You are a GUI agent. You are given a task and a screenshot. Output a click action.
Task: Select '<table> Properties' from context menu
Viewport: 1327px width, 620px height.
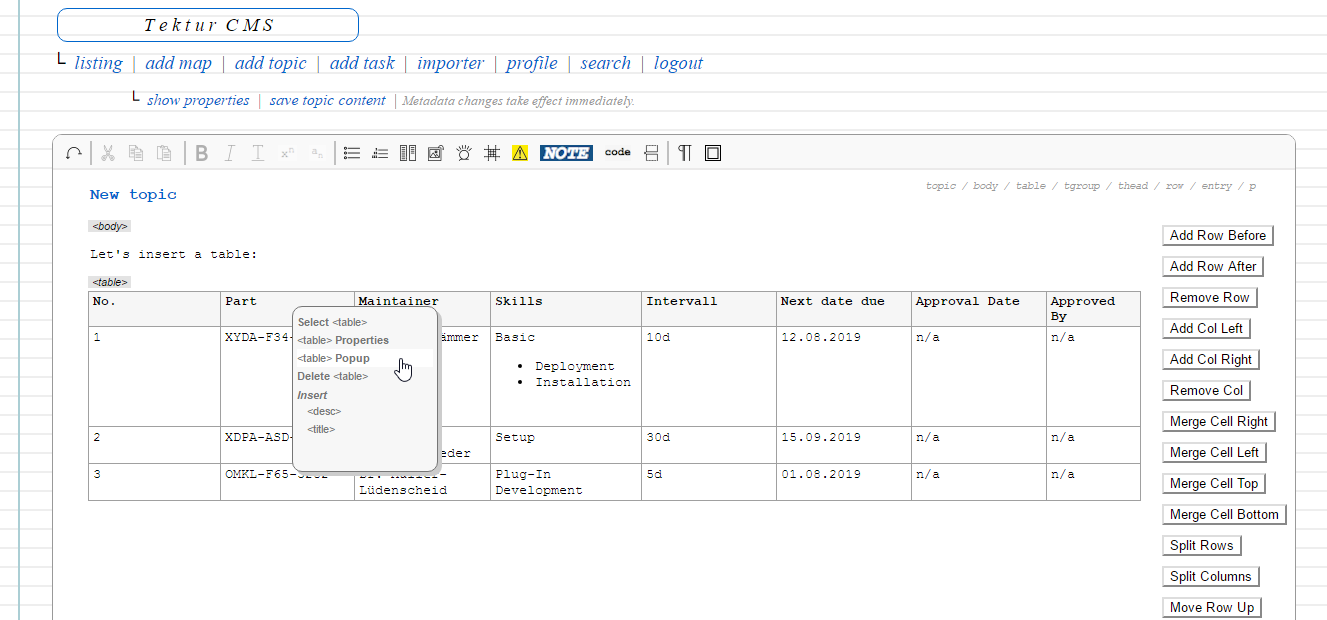click(343, 340)
